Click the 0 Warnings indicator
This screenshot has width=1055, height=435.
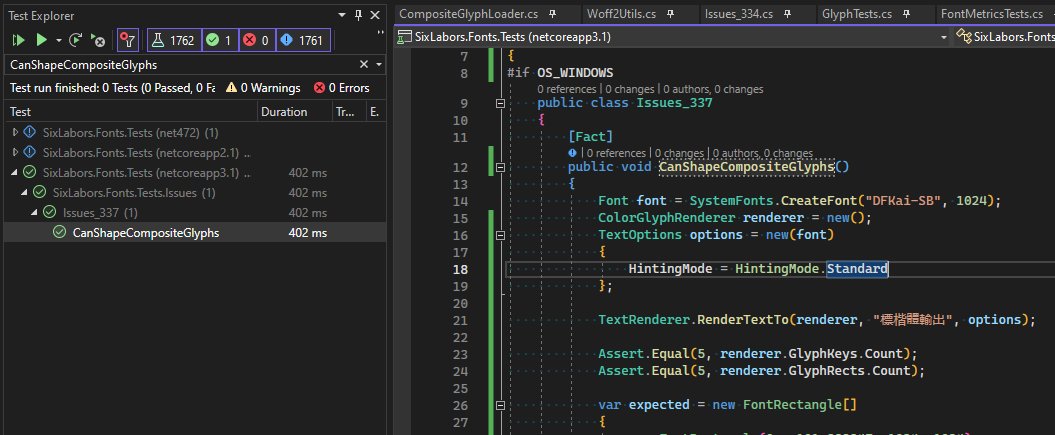pyautogui.click(x=263, y=87)
